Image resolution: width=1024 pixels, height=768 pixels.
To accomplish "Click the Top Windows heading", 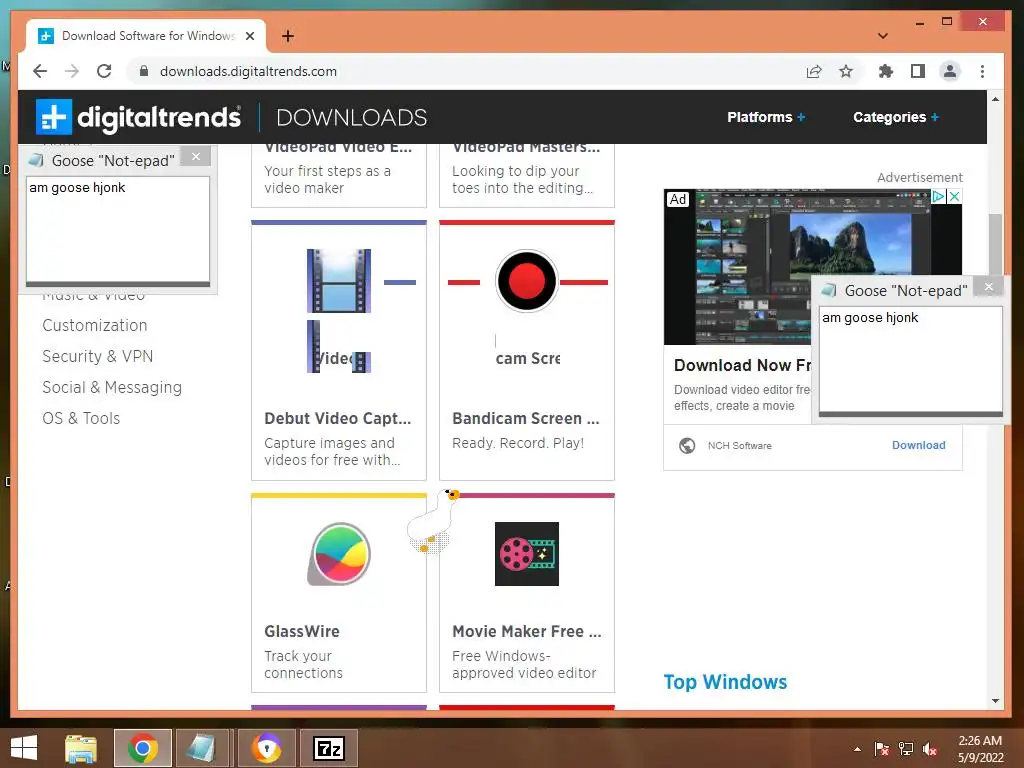I will (725, 682).
